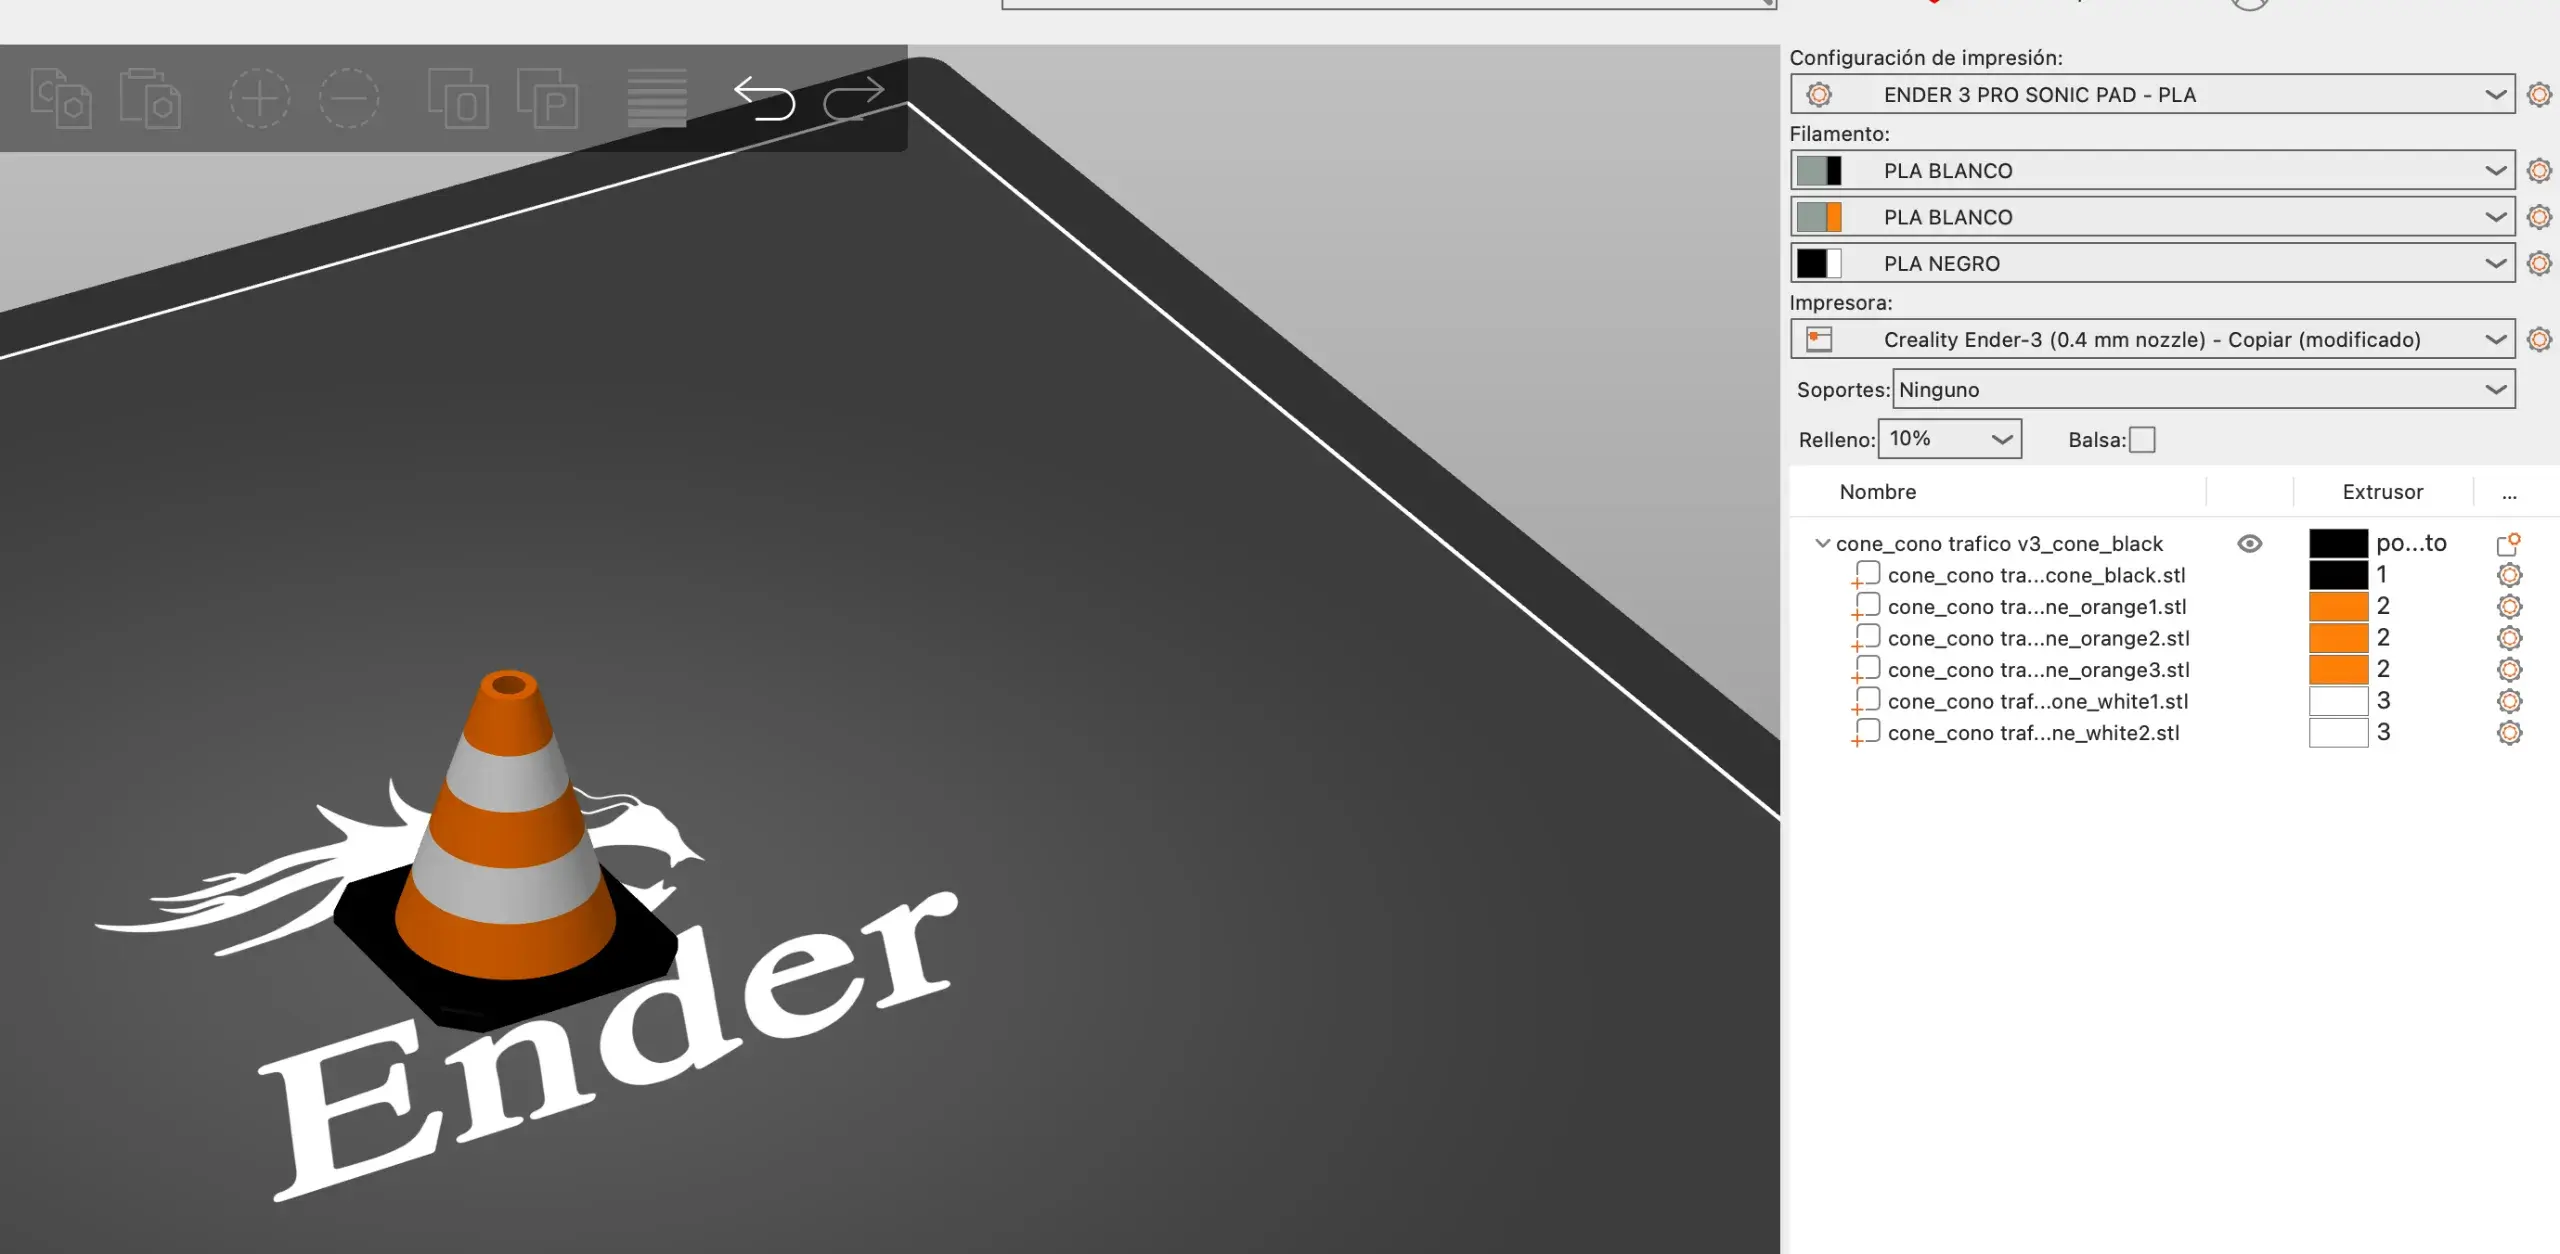Click the Copy icon in toolbar
Screen dimensions: 2560x1254
61,99
